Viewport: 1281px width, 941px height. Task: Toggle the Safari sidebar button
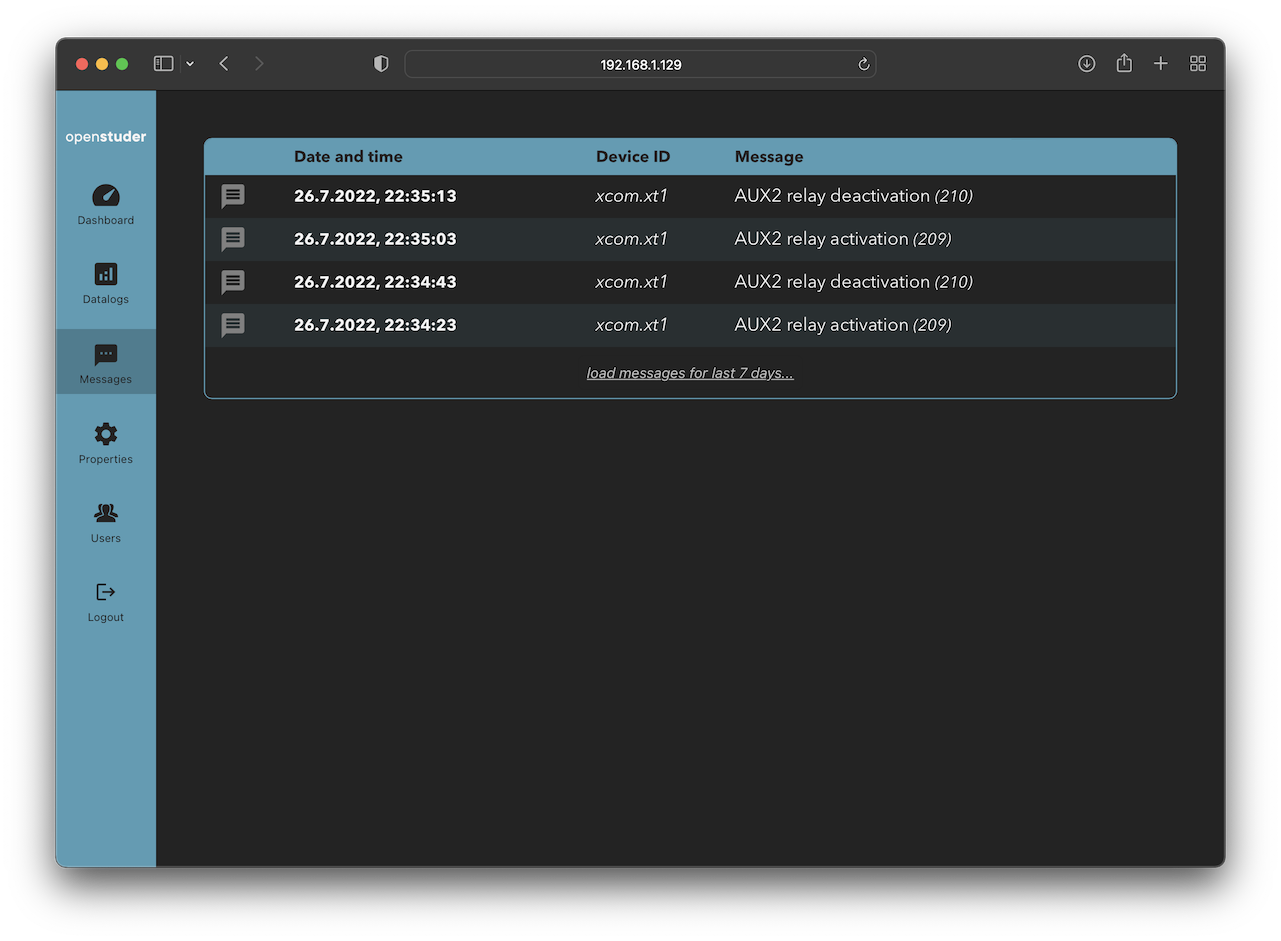[164, 64]
